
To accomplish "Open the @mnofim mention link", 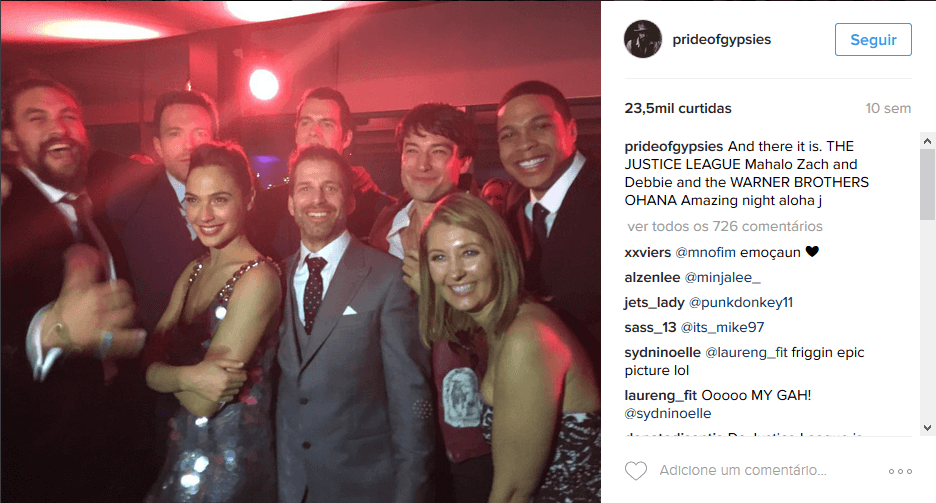I will [706, 253].
